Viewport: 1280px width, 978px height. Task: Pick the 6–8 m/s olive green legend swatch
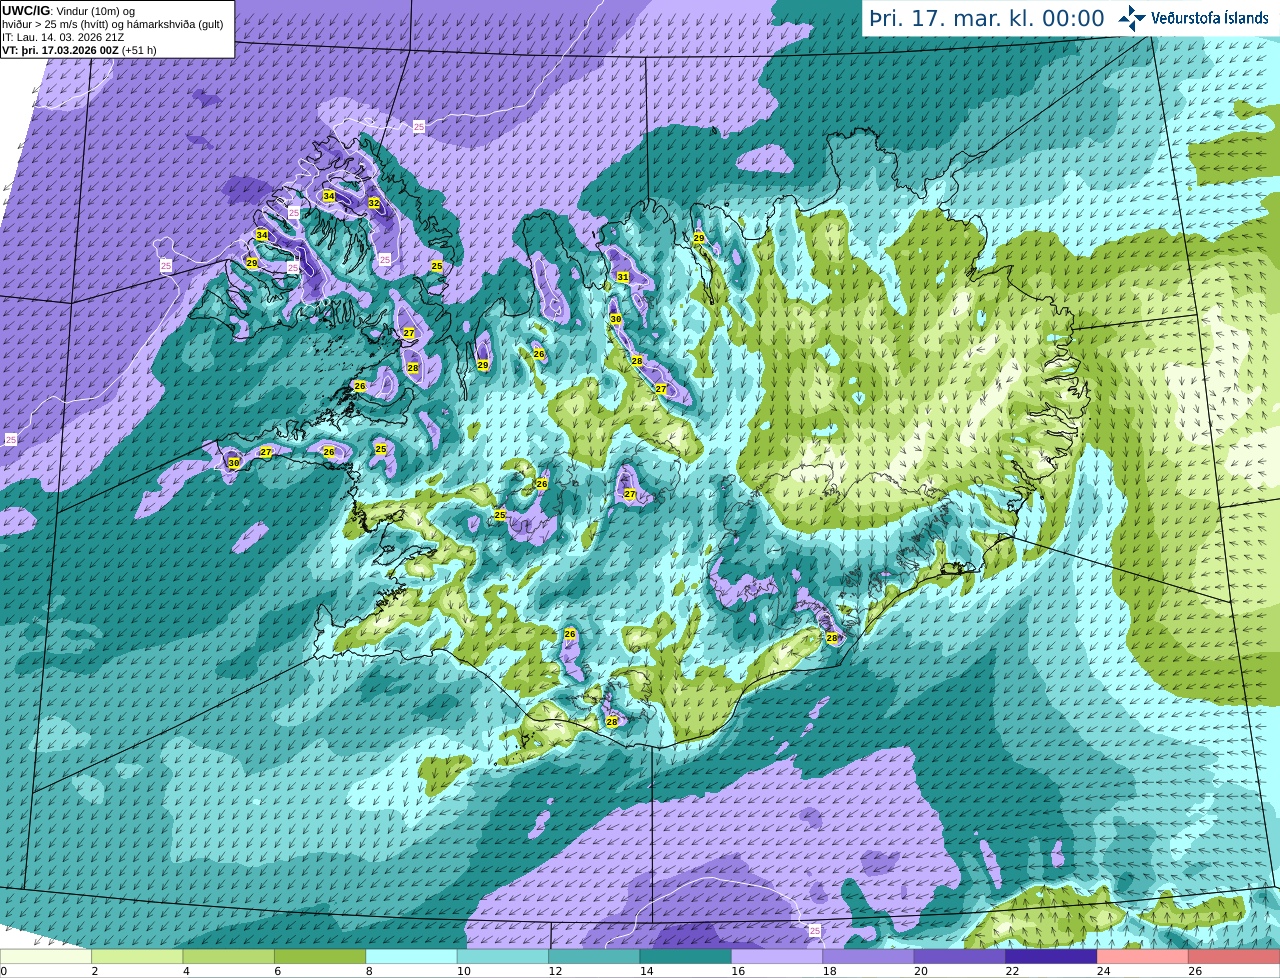(320, 957)
